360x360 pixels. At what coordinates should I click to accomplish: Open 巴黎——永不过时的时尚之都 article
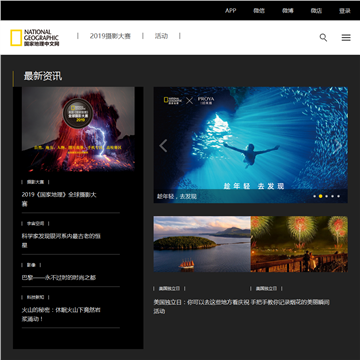click(x=59, y=277)
